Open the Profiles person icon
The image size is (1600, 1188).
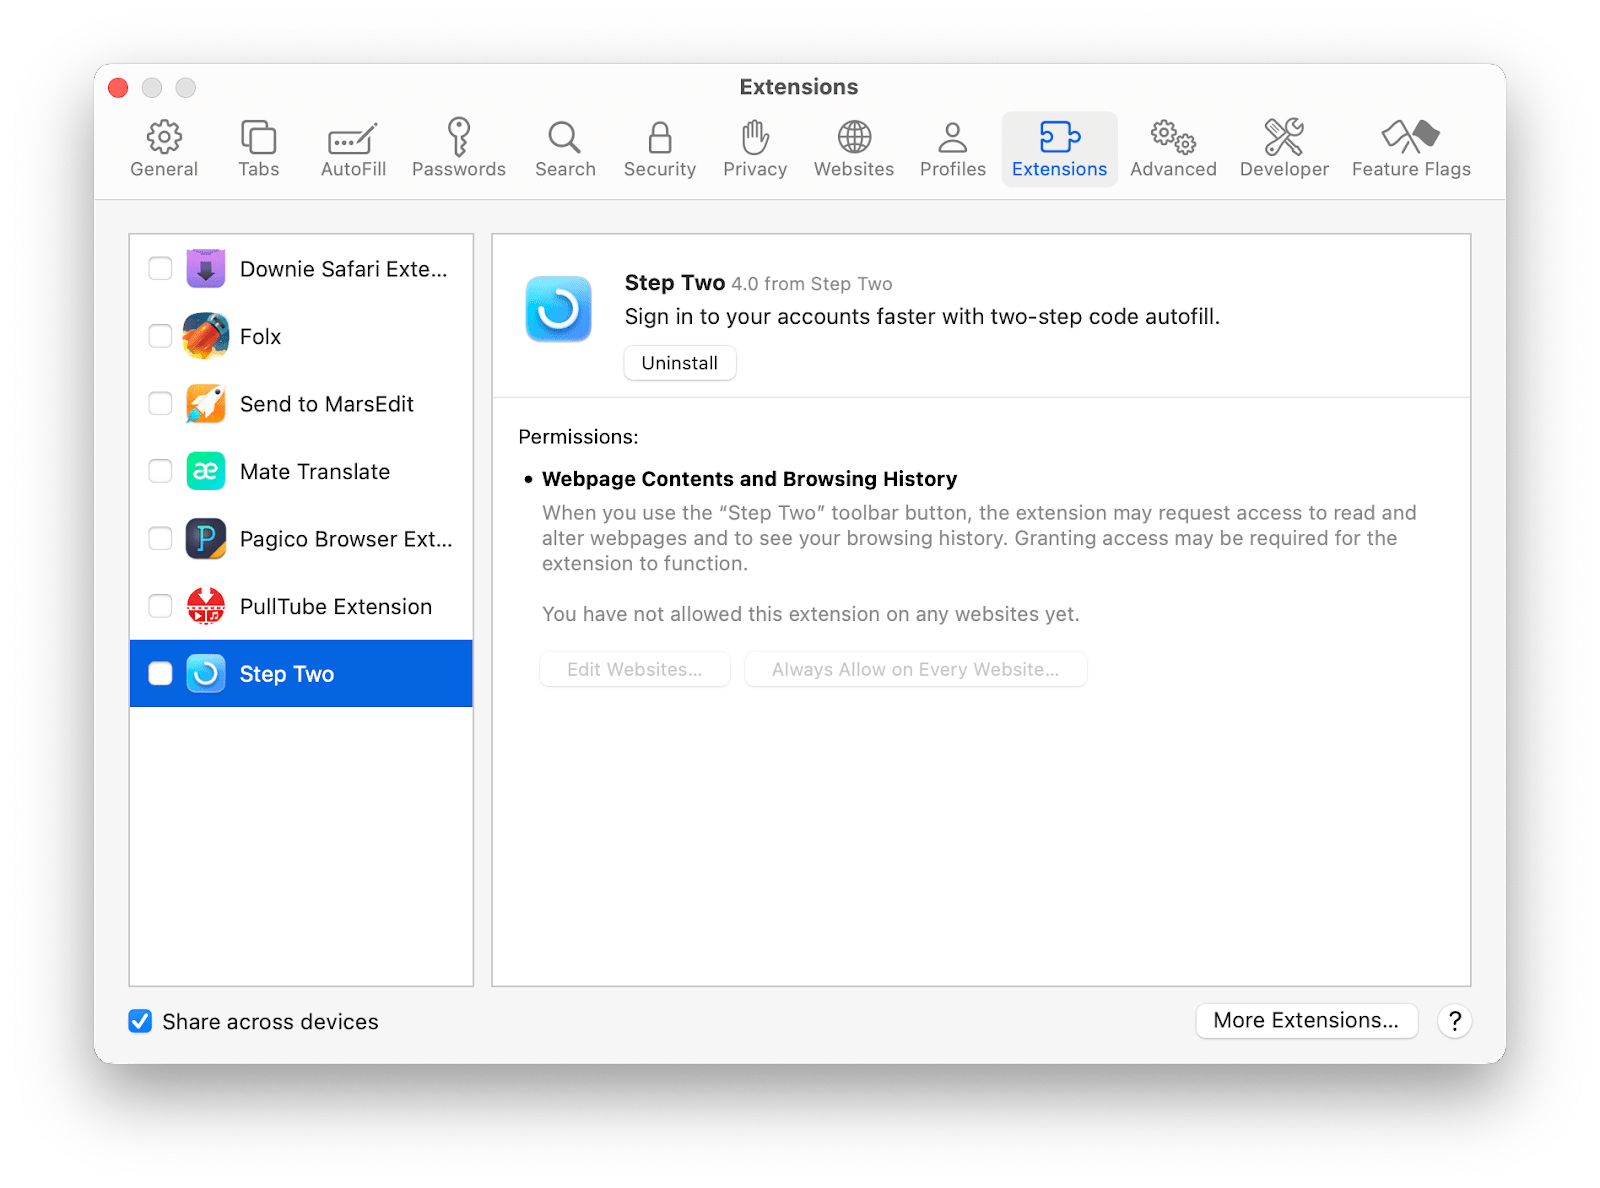(x=953, y=137)
